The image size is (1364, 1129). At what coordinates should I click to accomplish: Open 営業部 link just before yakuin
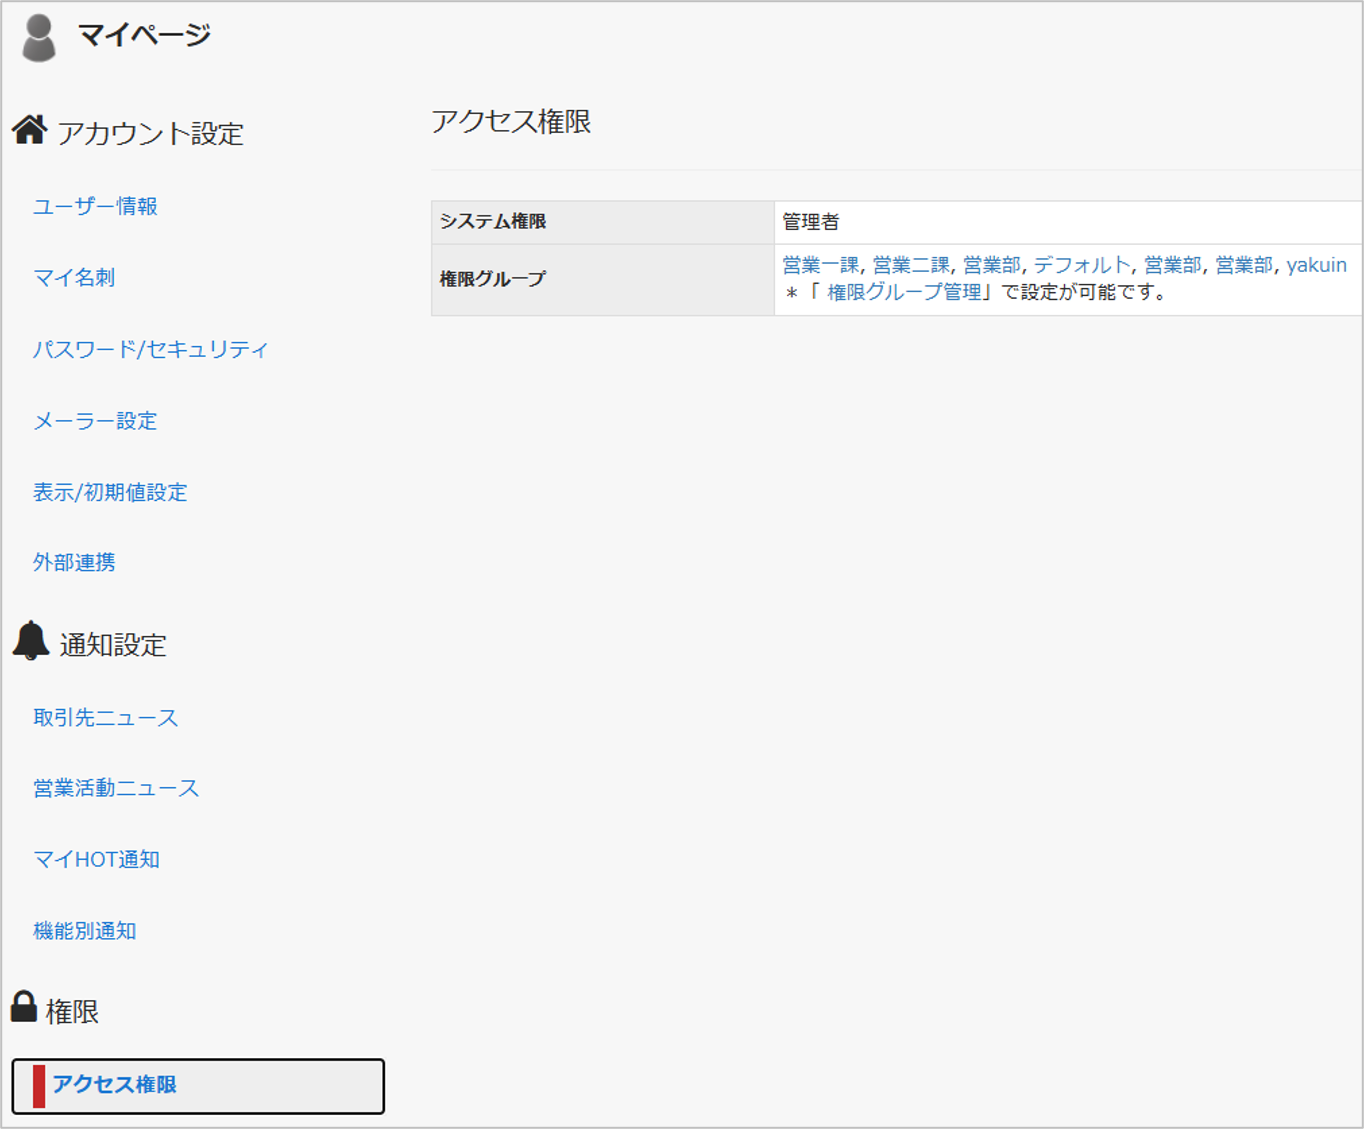1244,265
